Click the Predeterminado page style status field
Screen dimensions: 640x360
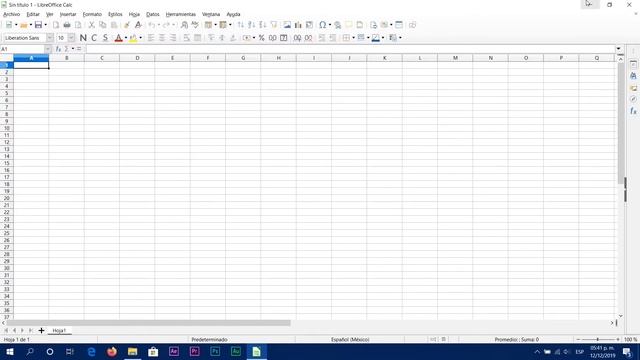click(x=209, y=340)
